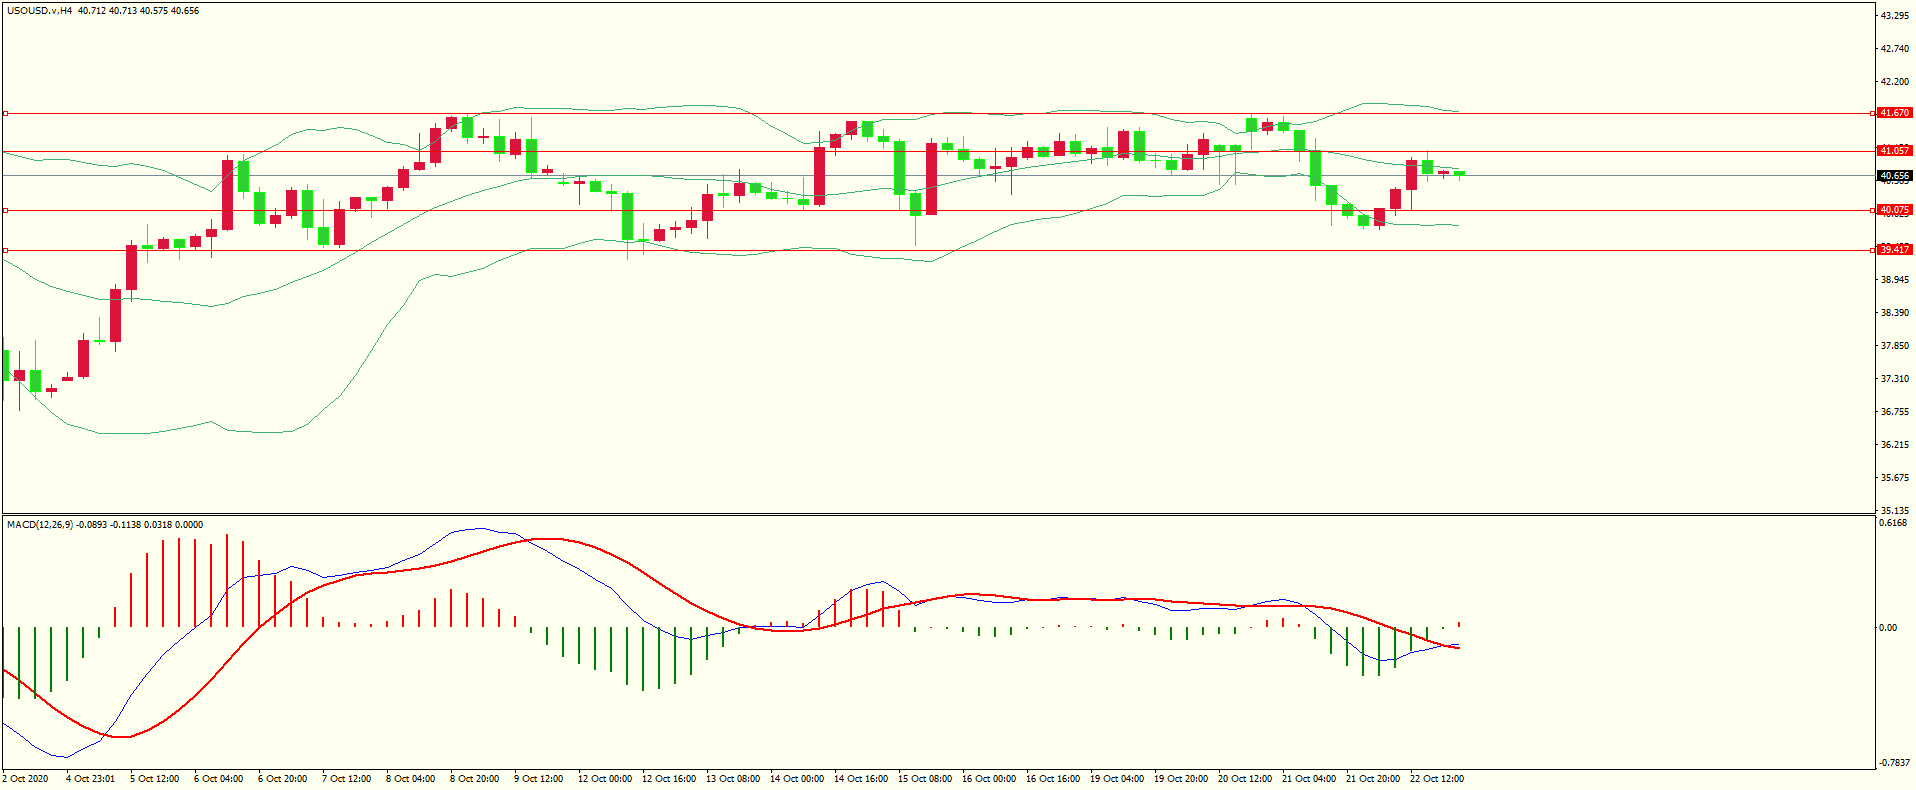1916x790 pixels.
Task: Select the red 41.670 price level tag
Action: [1895, 113]
